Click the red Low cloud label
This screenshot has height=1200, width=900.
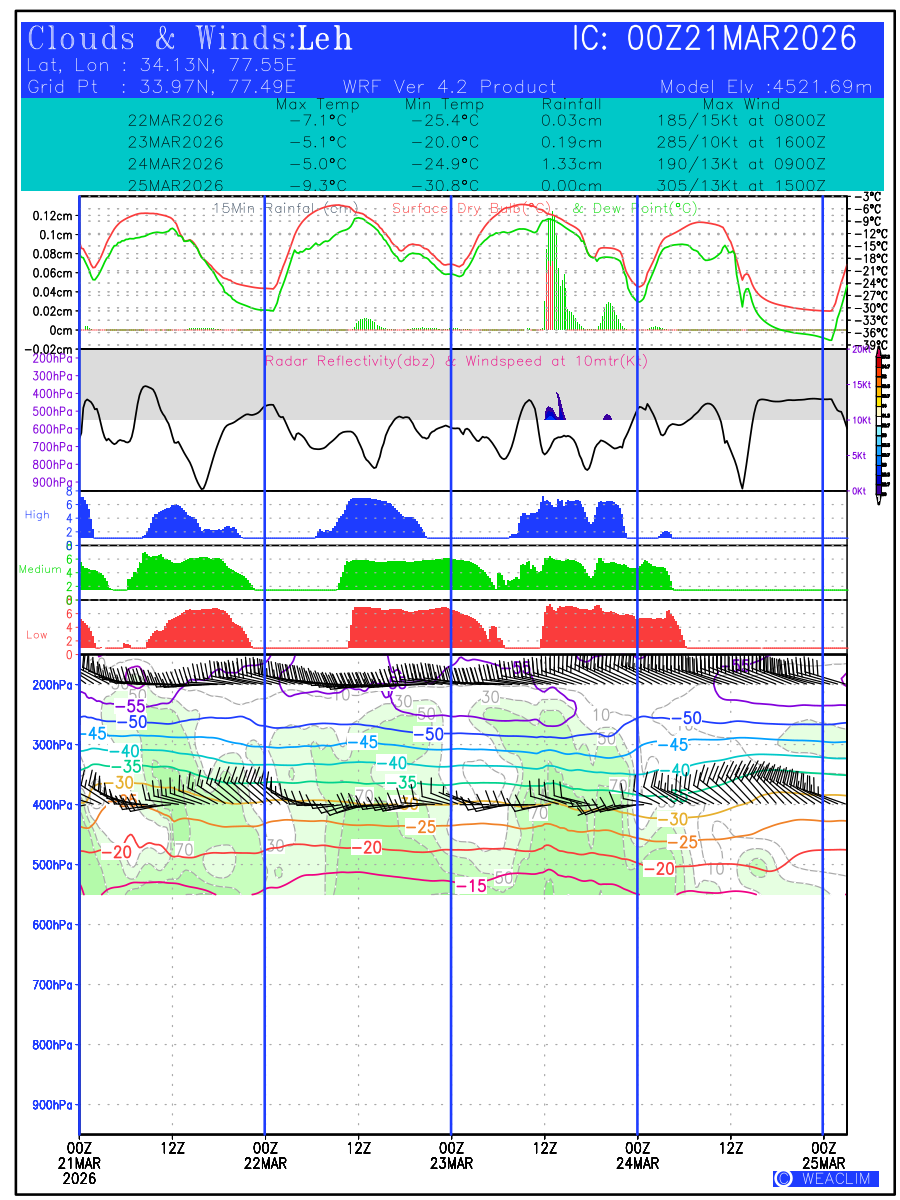point(36,635)
